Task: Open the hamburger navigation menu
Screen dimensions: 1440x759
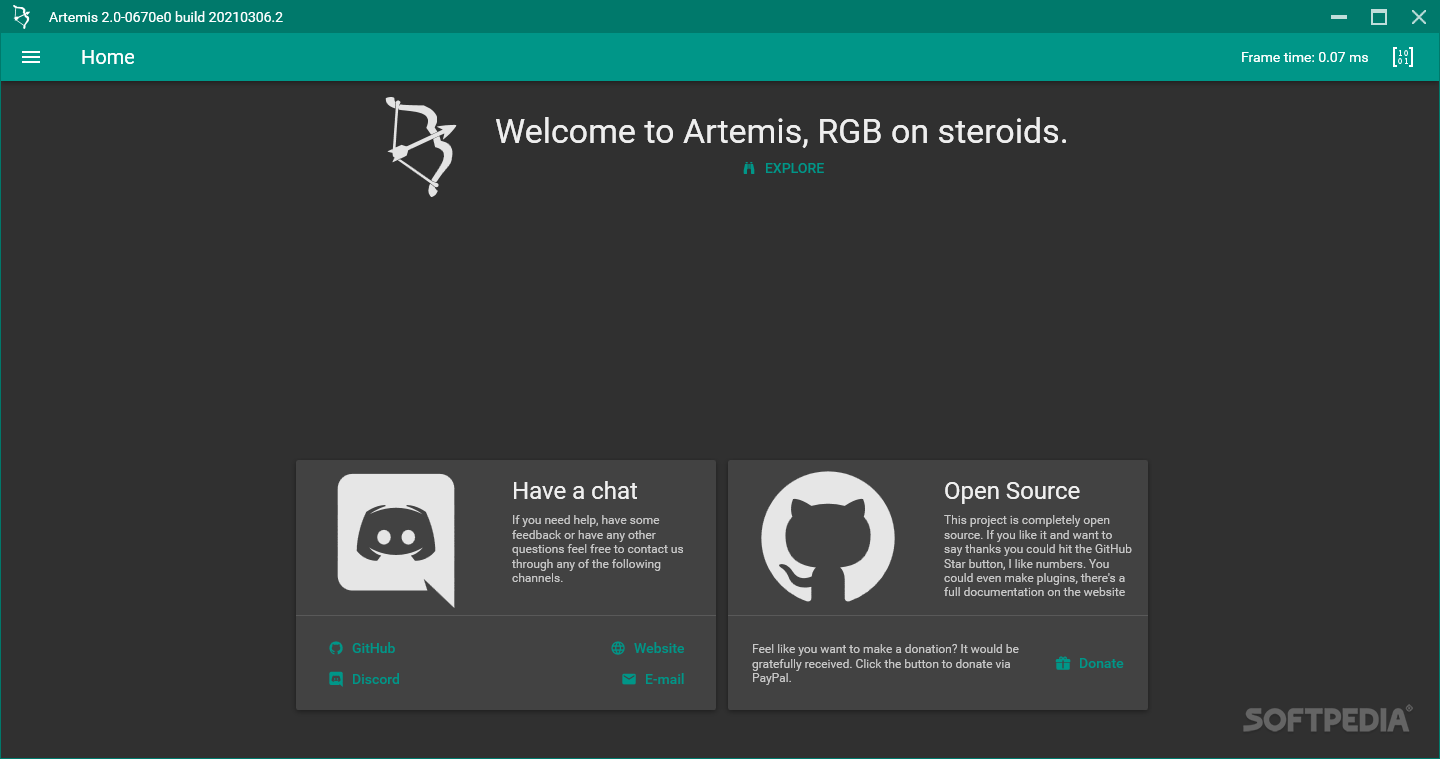Action: (31, 57)
